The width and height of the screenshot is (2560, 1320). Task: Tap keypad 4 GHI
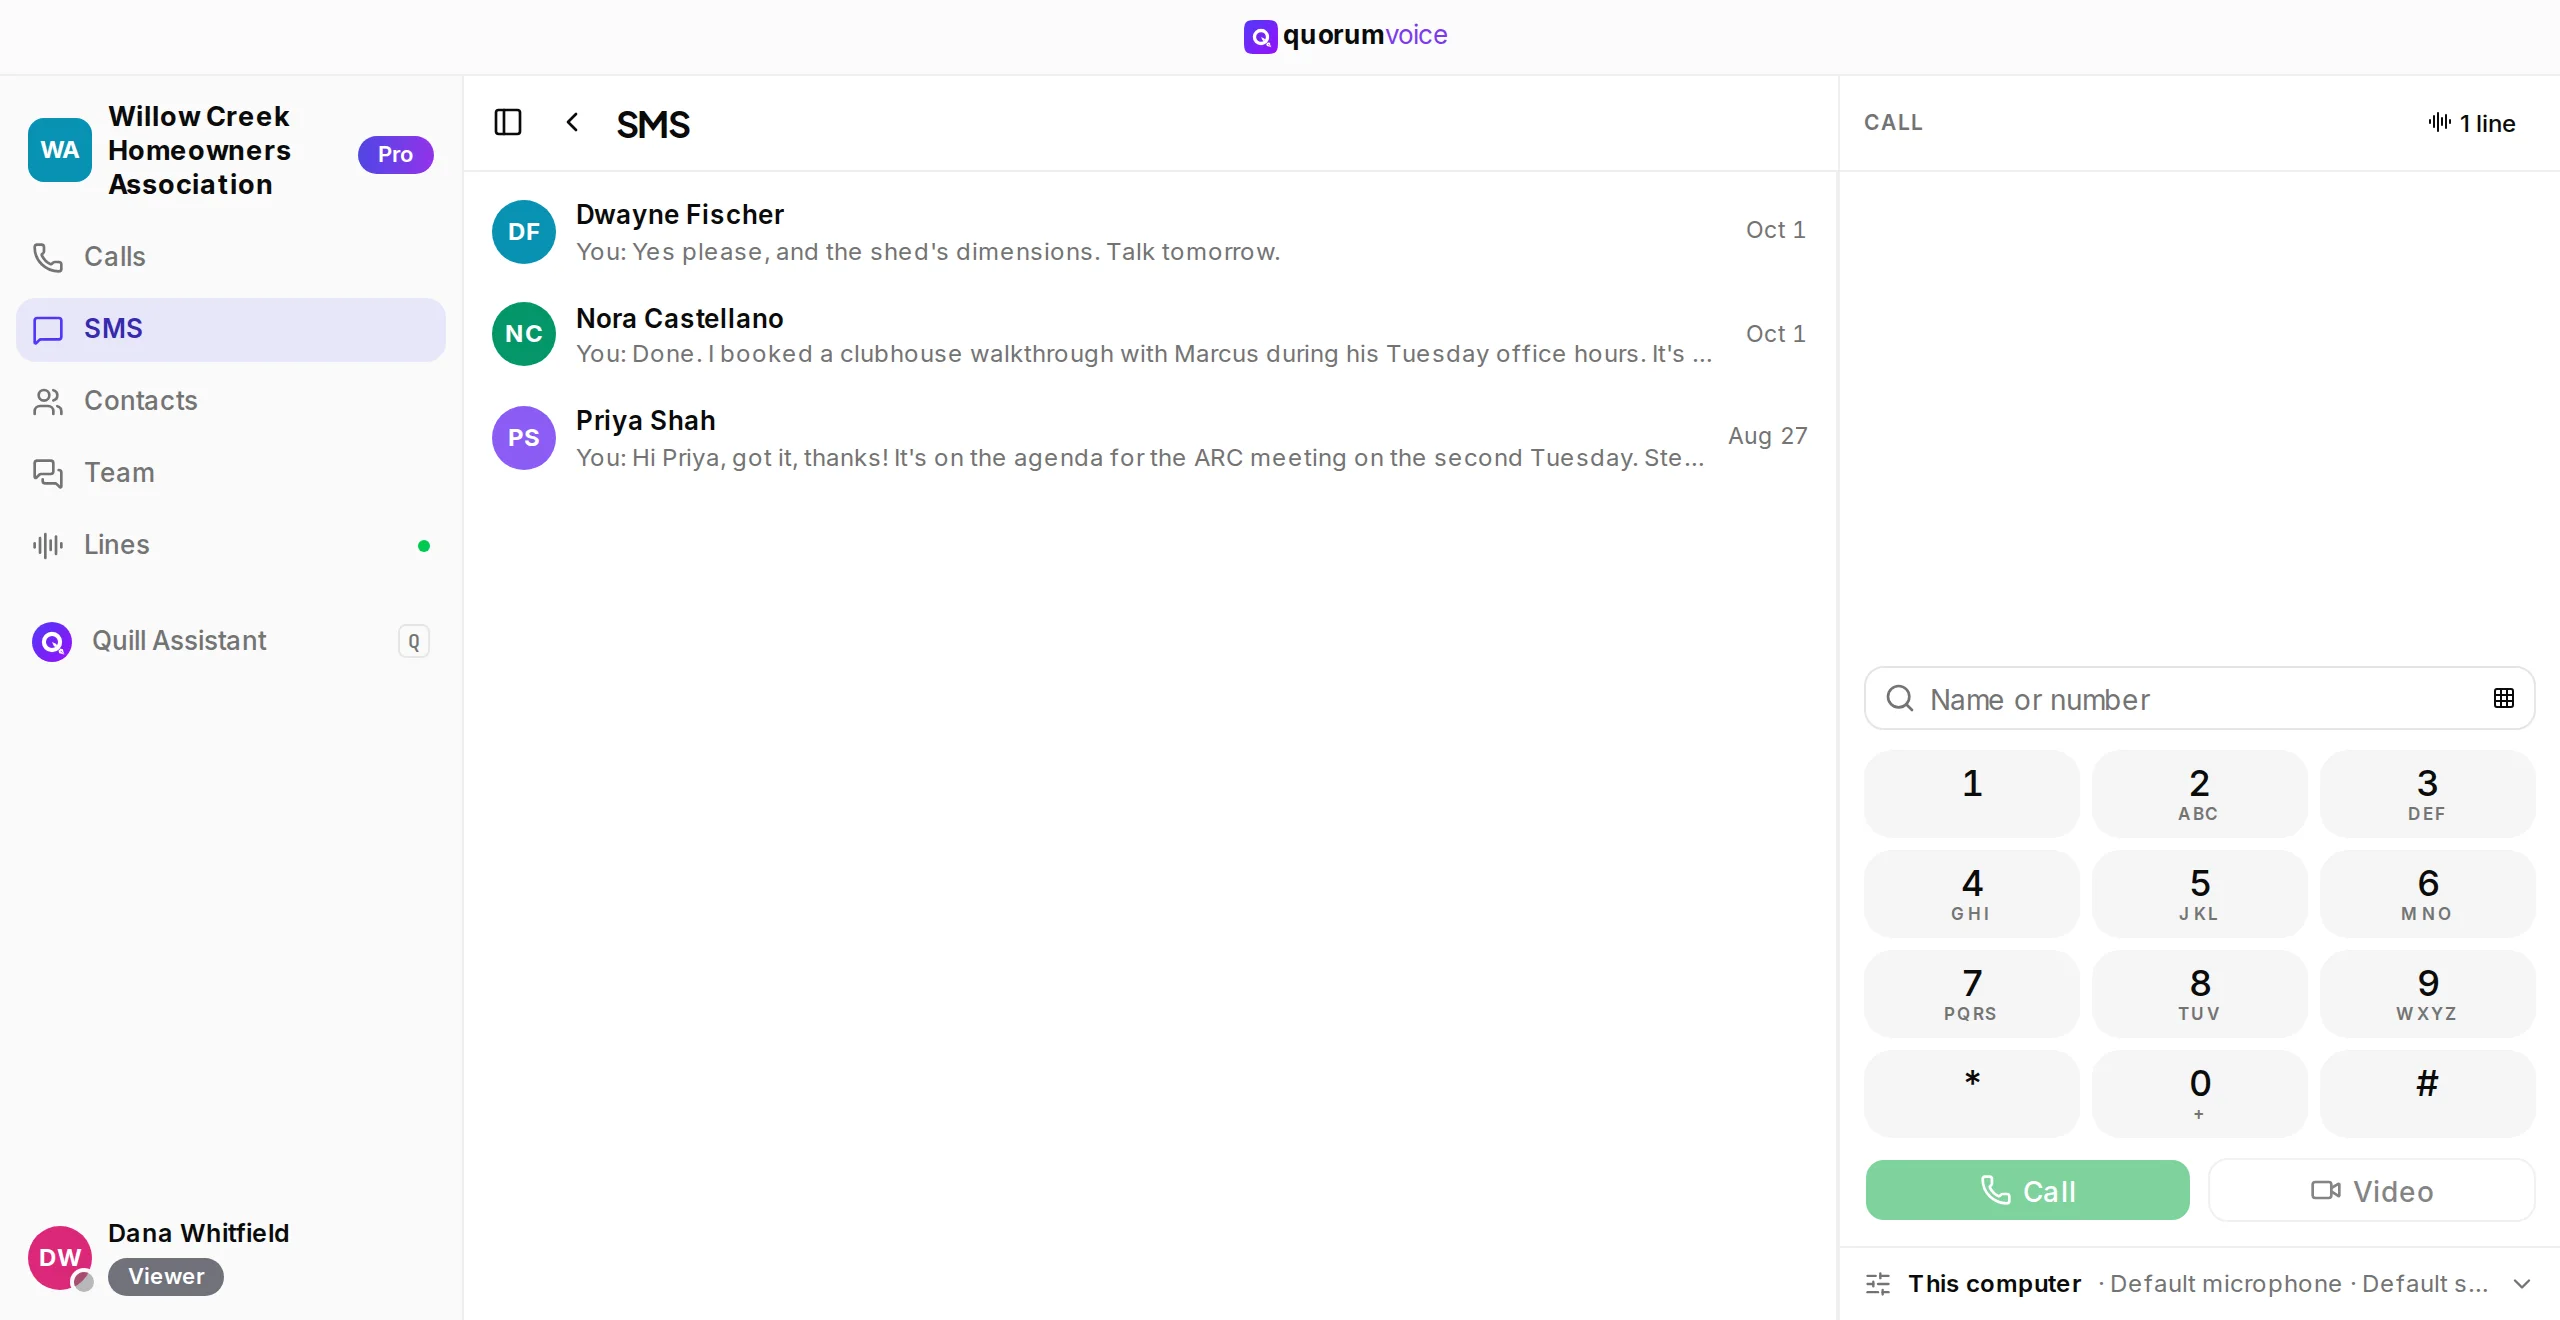click(x=1972, y=894)
